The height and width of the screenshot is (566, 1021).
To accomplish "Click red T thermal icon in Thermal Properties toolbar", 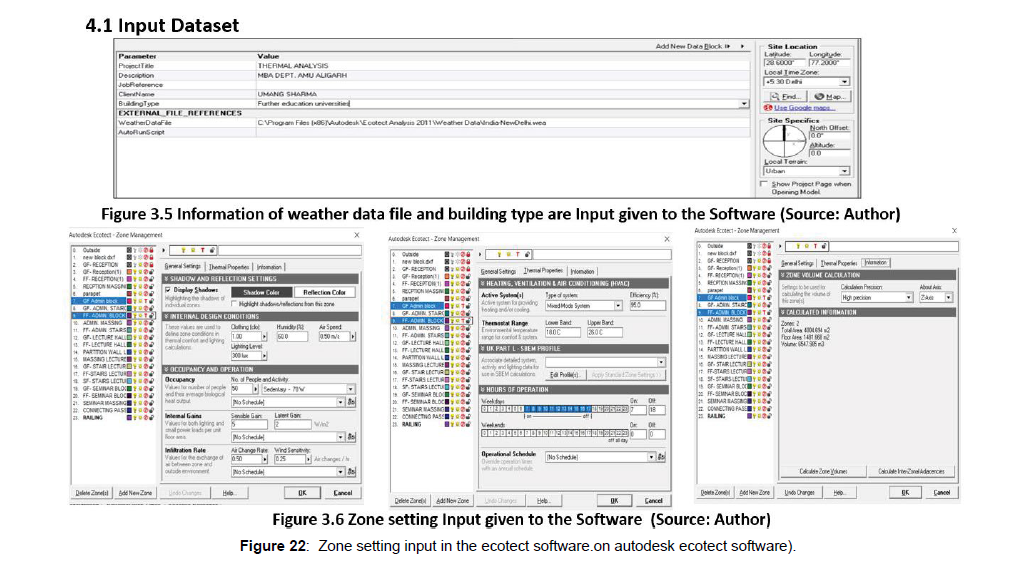I will click(518, 254).
